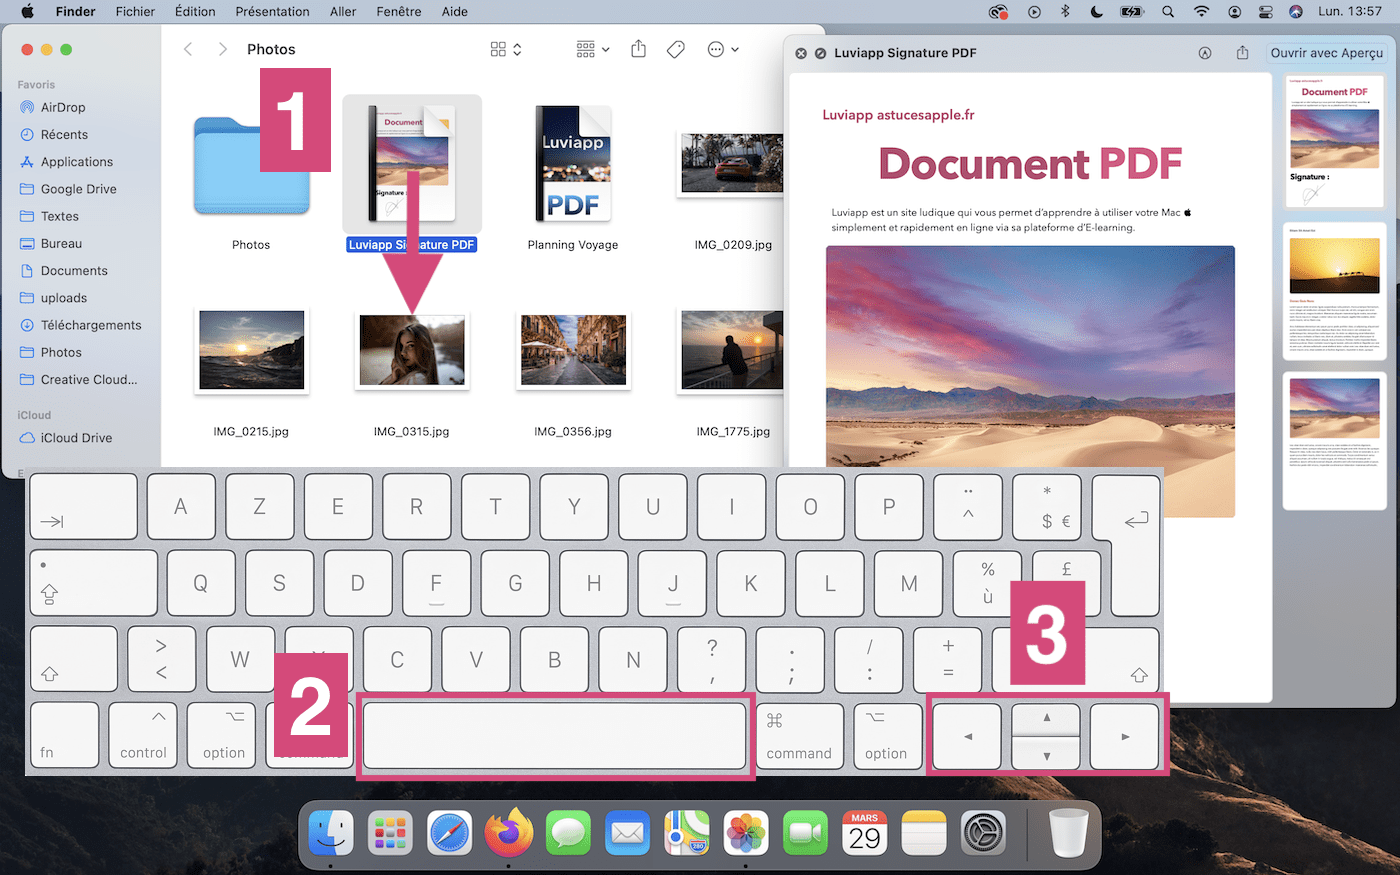Open Control Center in menu bar
Viewport: 1400px width, 875px height.
click(1265, 12)
